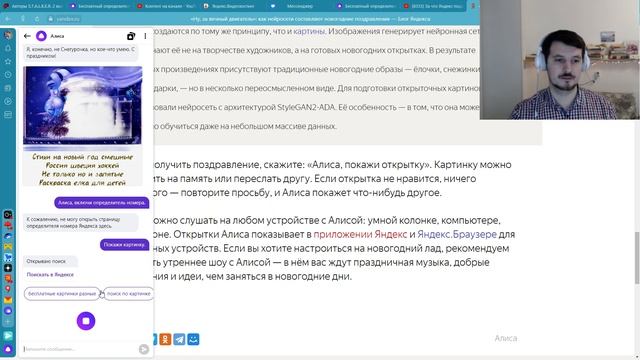Click the page vertical scrollbar thumb

click(637, 257)
